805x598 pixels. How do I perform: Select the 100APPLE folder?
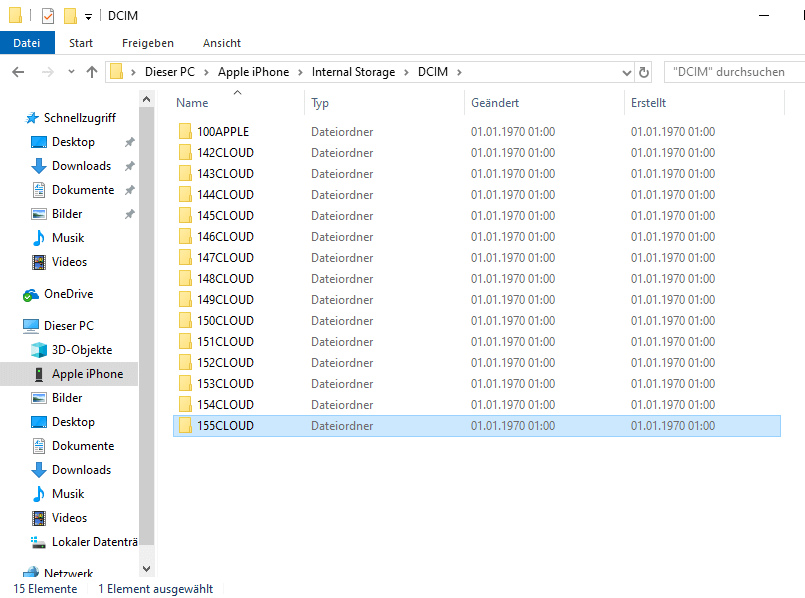[x=223, y=132]
